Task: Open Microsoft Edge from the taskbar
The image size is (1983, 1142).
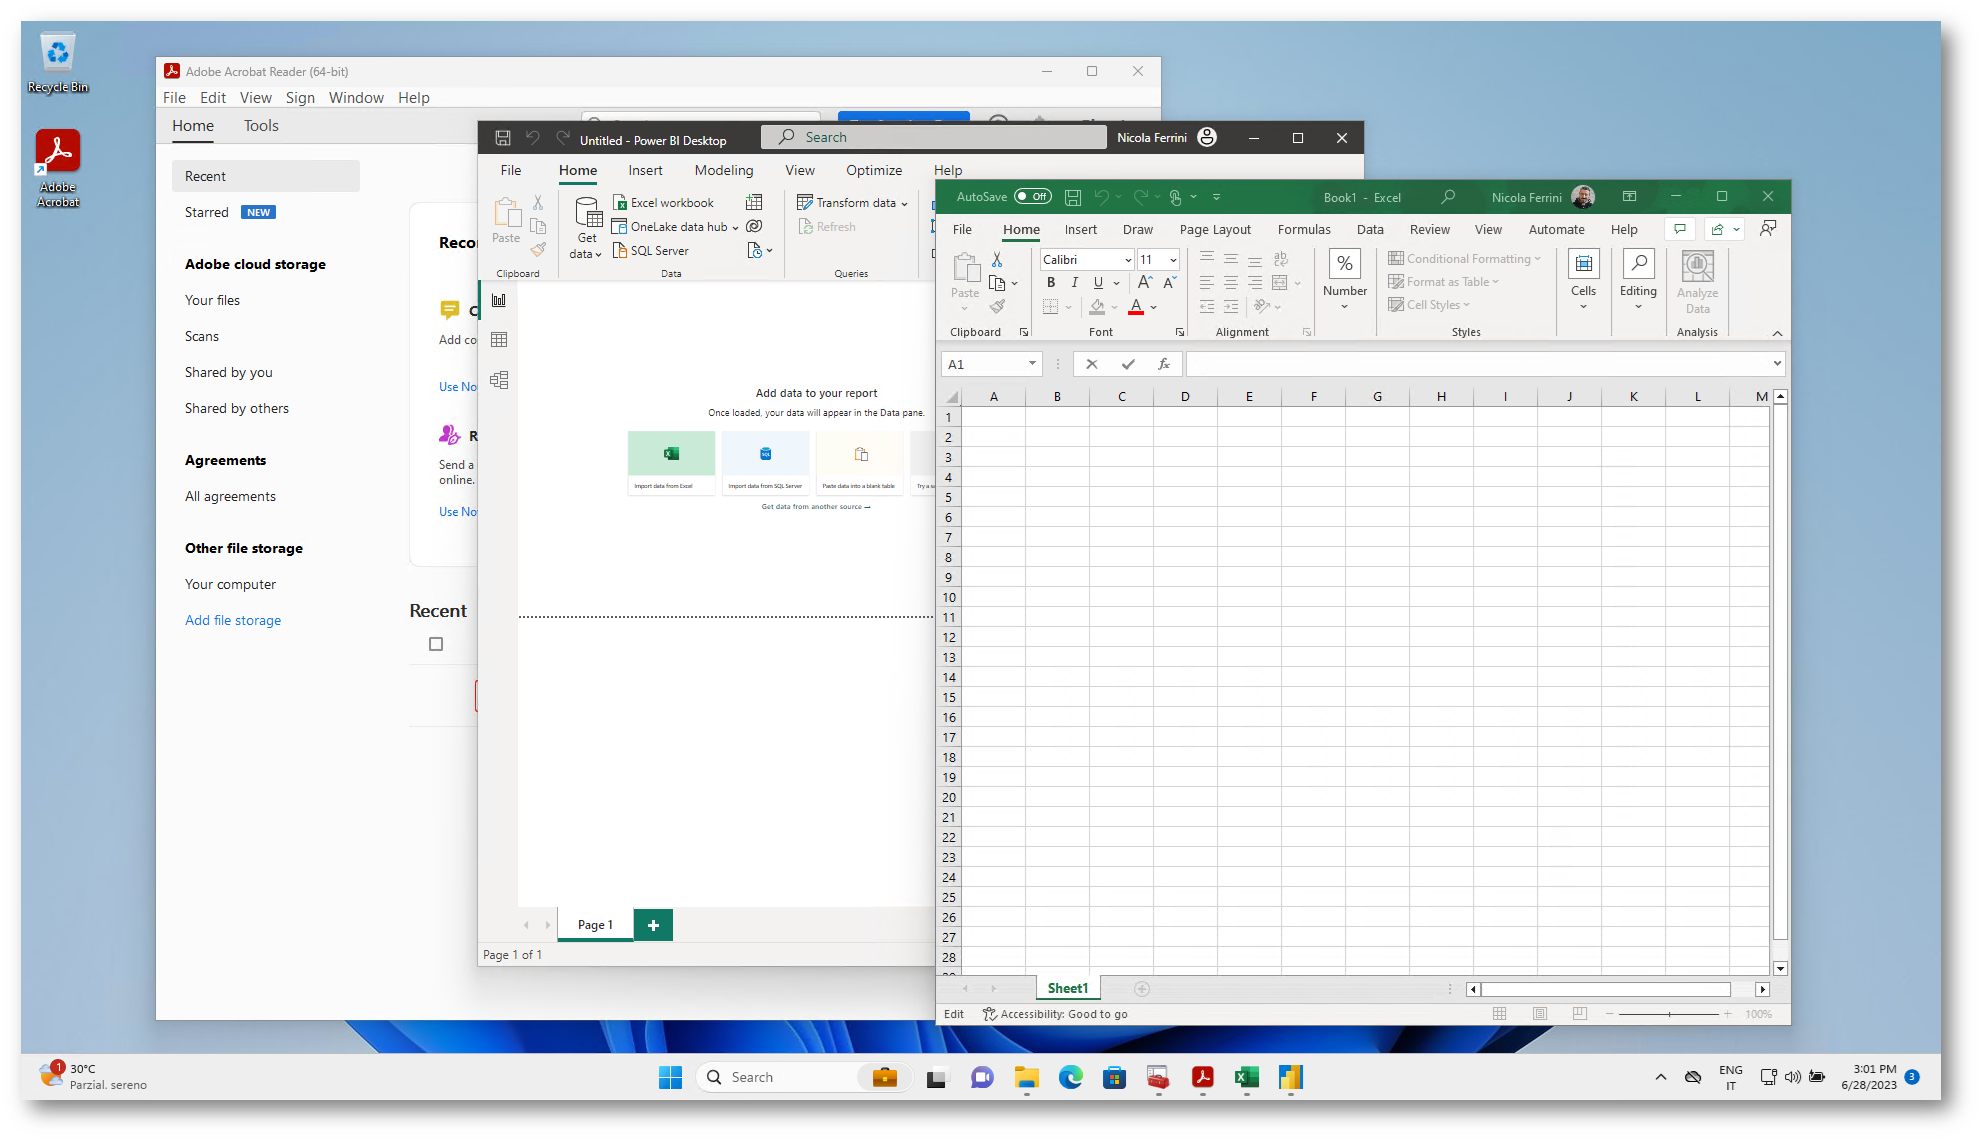Action: tap(1071, 1077)
